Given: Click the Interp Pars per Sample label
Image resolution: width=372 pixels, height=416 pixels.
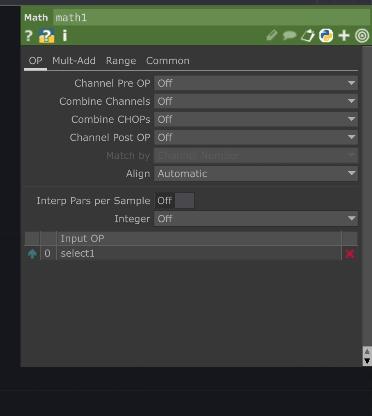Looking at the screenshot, I should point(93,201).
